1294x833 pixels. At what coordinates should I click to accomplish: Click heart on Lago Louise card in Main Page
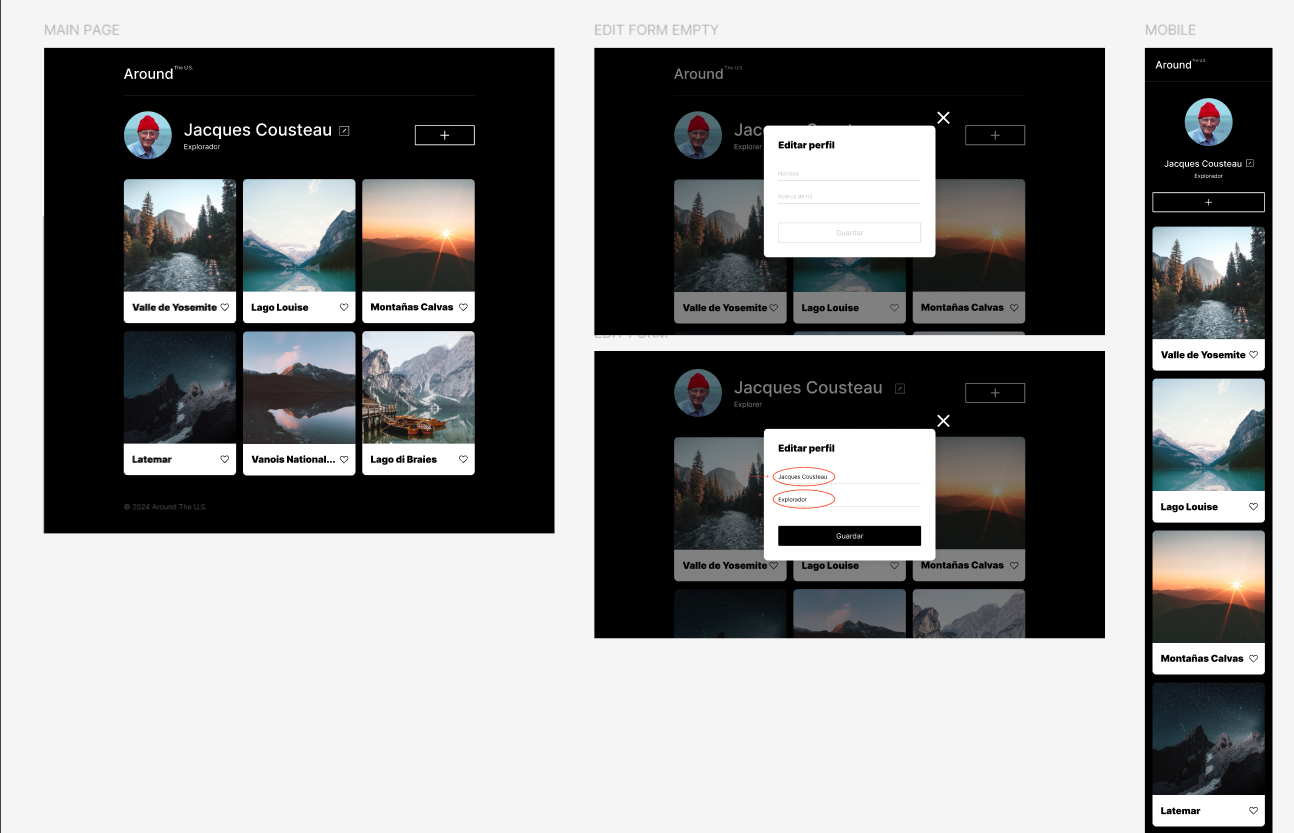coord(344,308)
